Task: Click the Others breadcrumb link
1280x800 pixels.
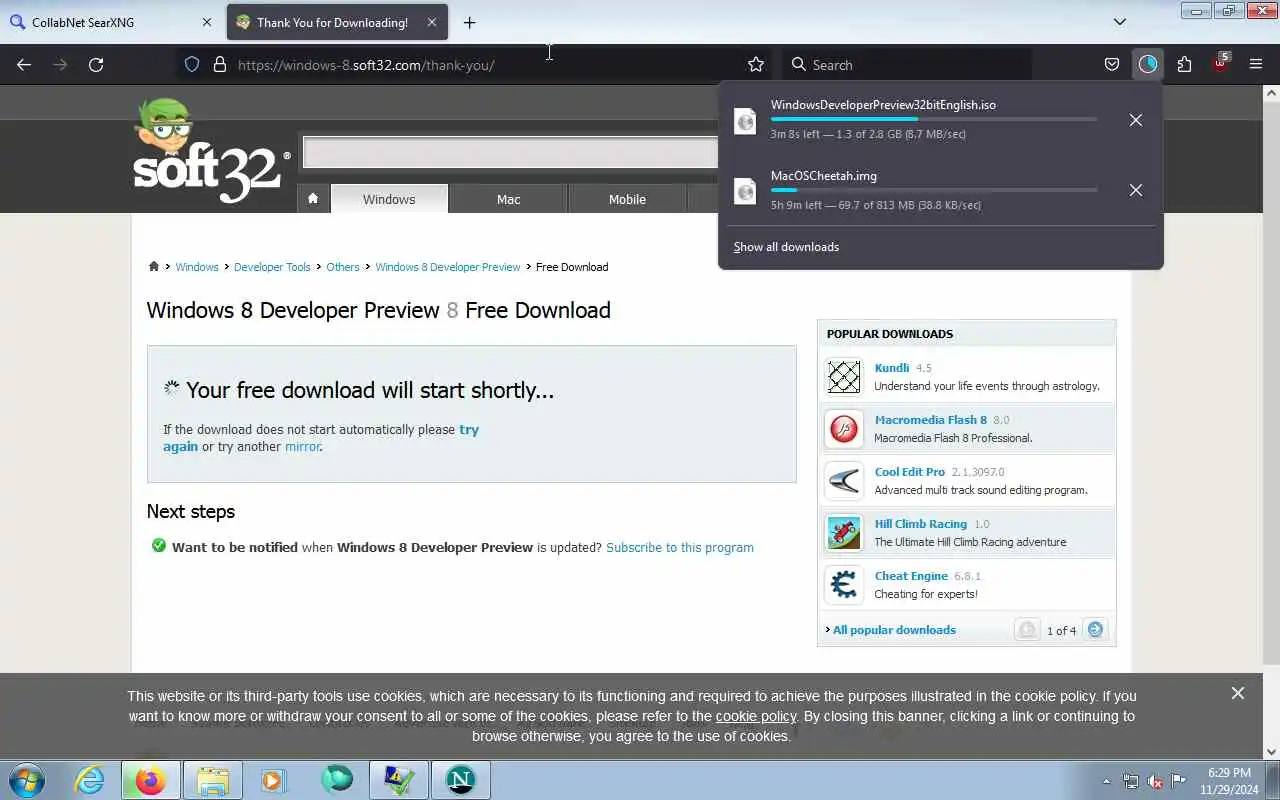Action: (x=343, y=267)
